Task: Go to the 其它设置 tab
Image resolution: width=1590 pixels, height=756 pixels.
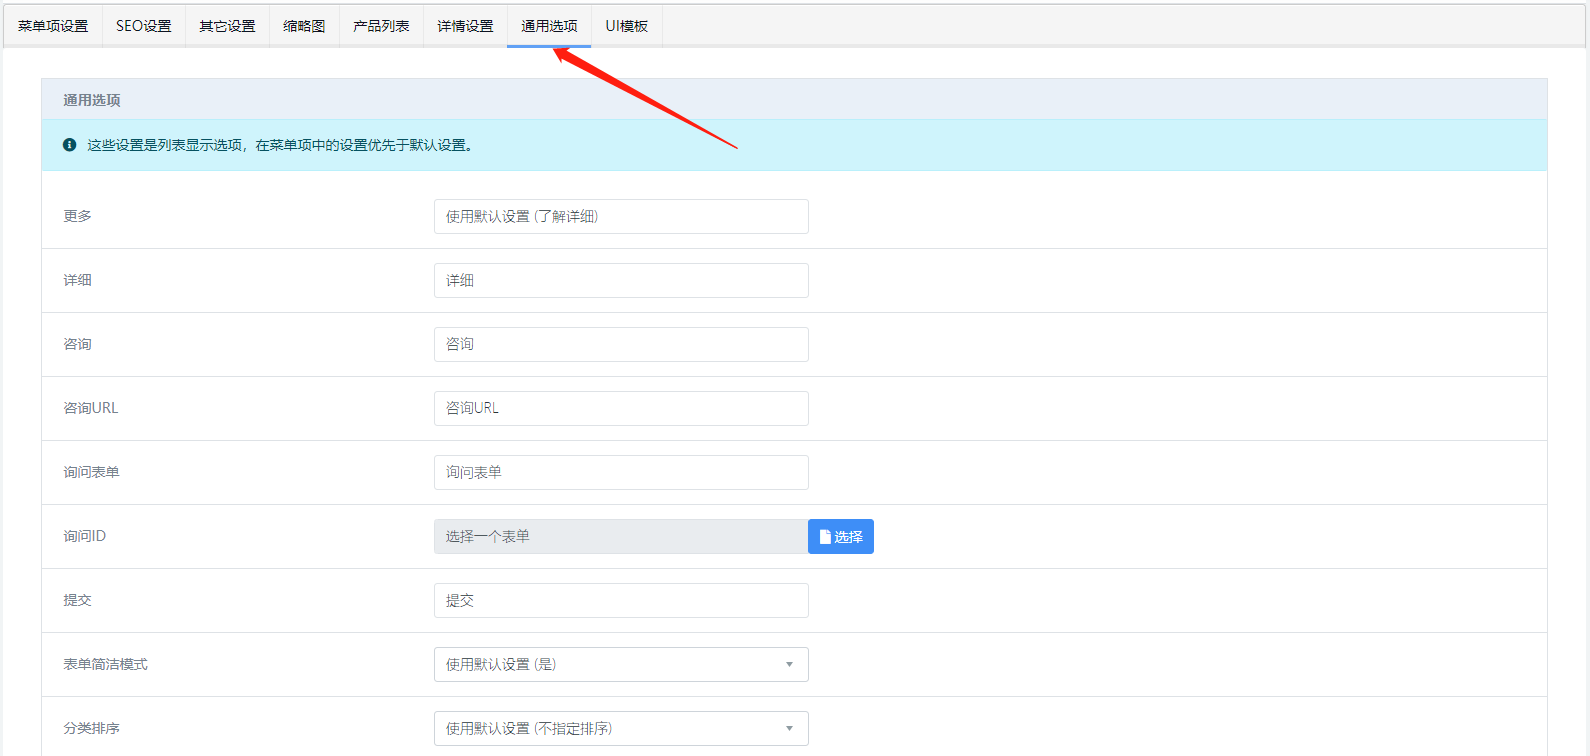Action: click(227, 26)
